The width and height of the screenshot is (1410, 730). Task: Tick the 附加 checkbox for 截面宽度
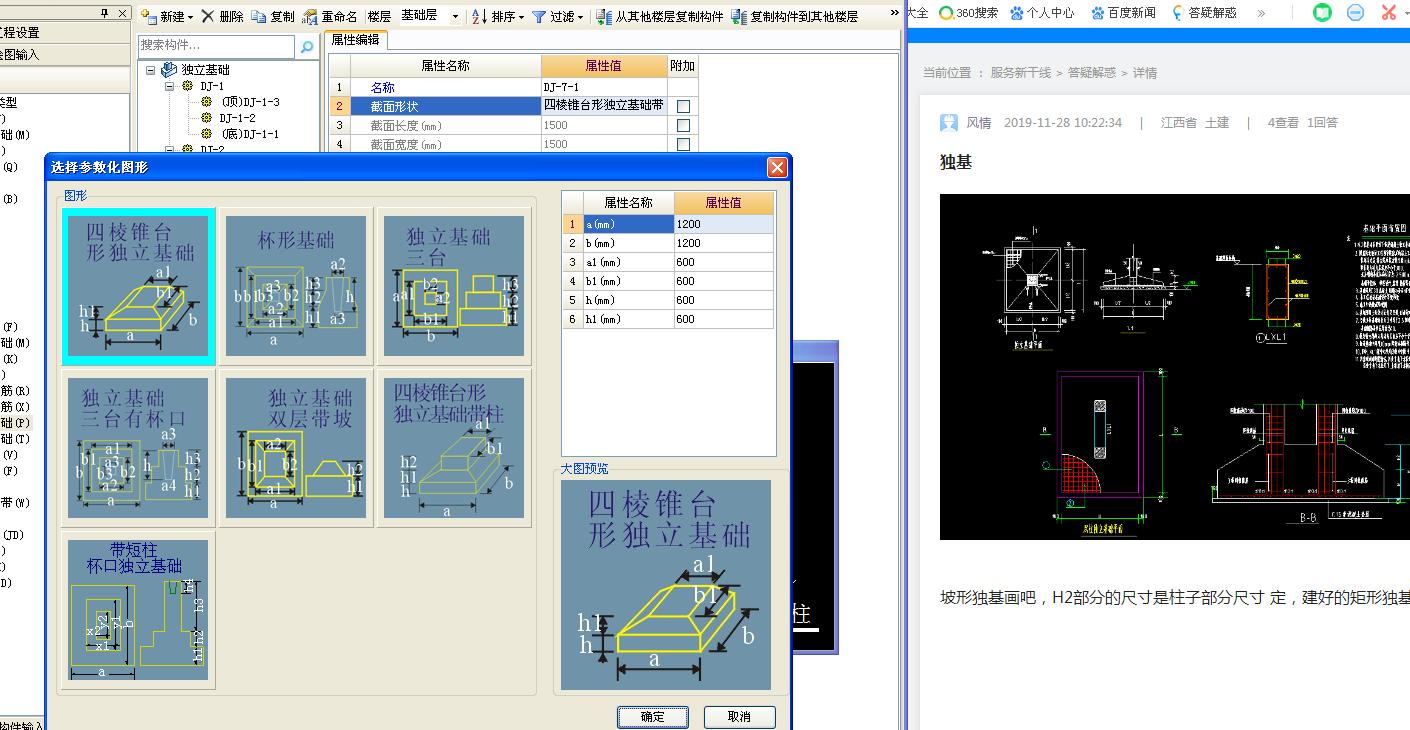click(683, 144)
